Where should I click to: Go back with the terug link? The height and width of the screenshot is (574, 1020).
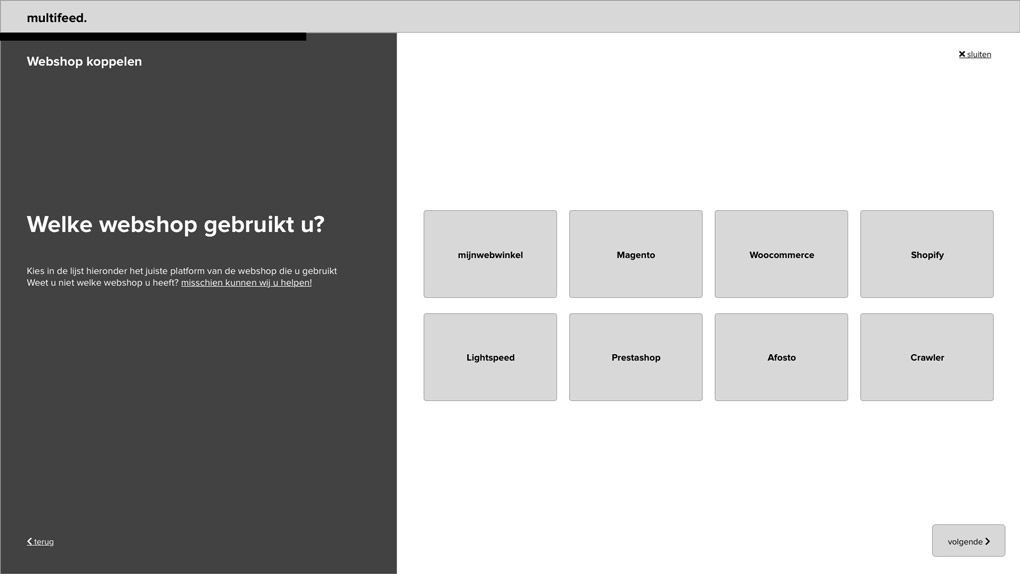coord(40,541)
